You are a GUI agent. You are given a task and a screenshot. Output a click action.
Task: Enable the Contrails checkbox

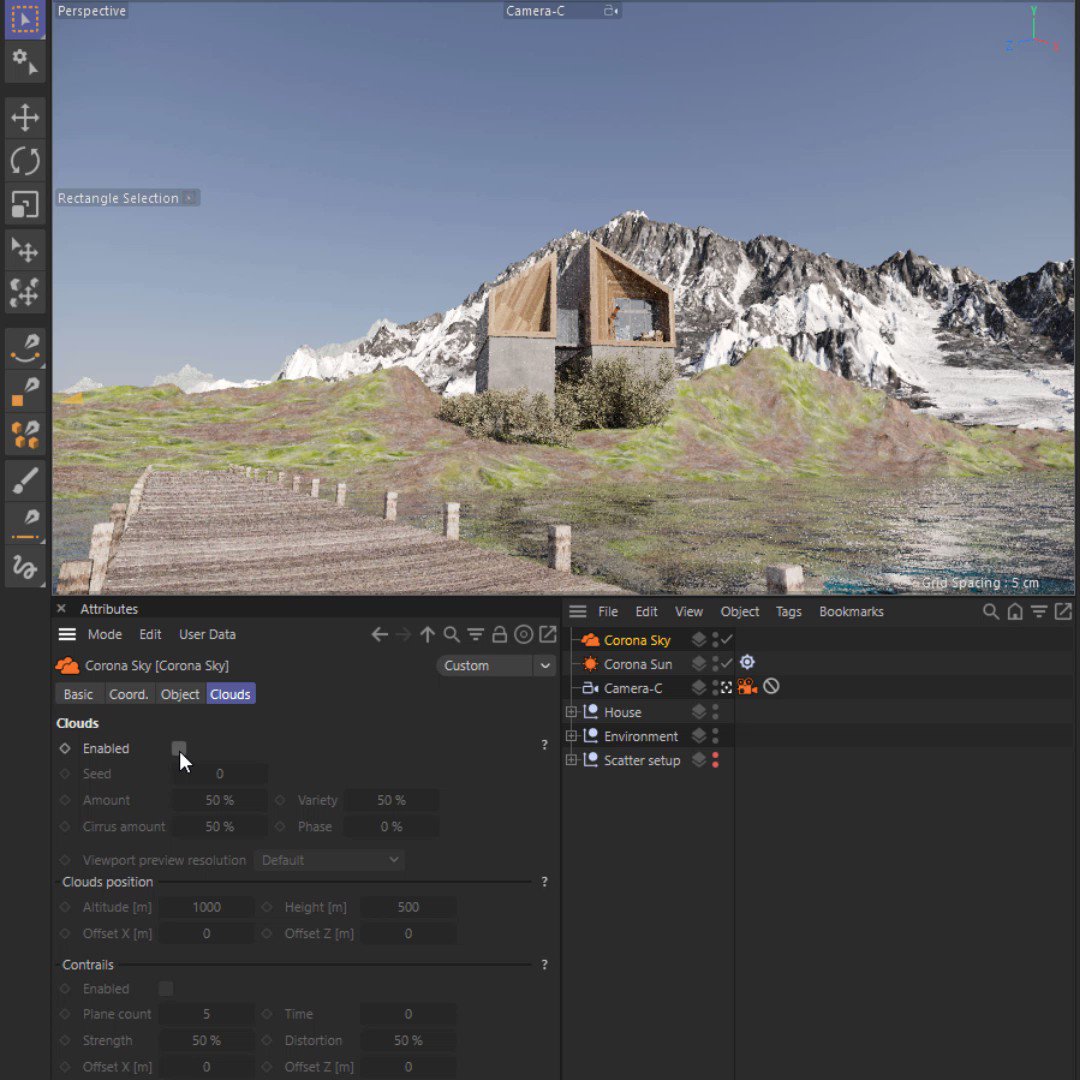tap(166, 988)
